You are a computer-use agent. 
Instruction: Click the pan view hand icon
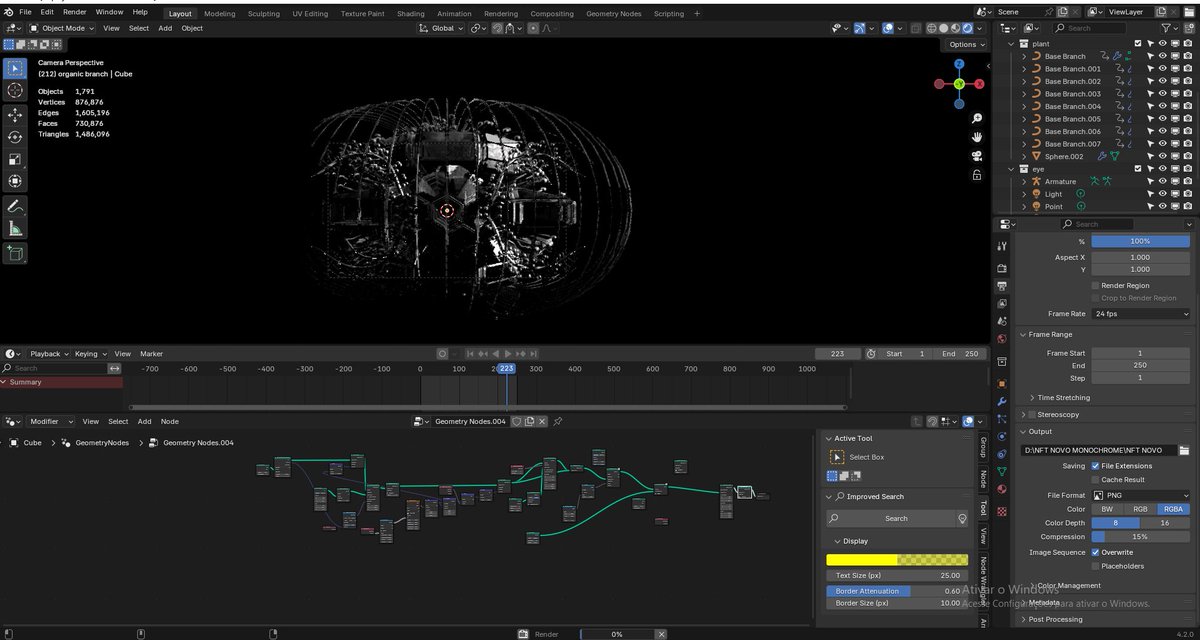coord(976,135)
